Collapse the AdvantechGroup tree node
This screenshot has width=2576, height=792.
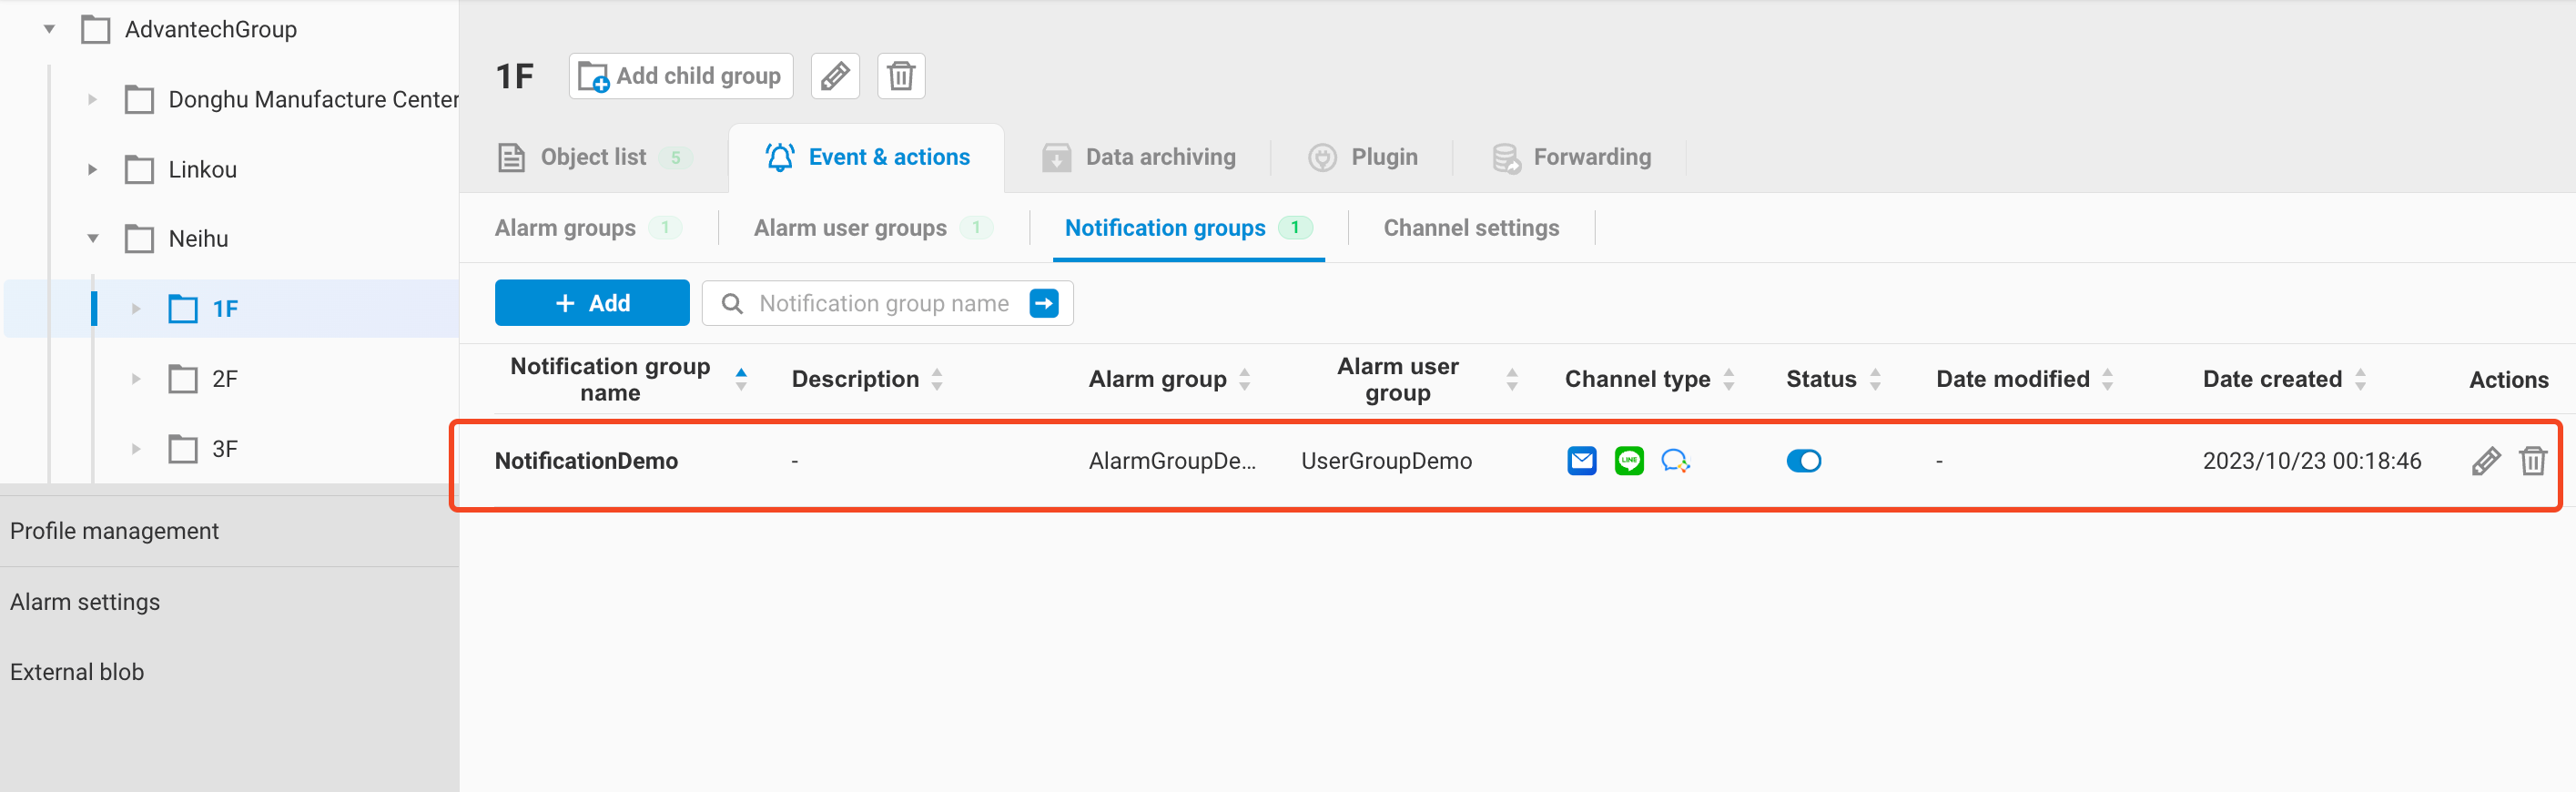point(49,30)
